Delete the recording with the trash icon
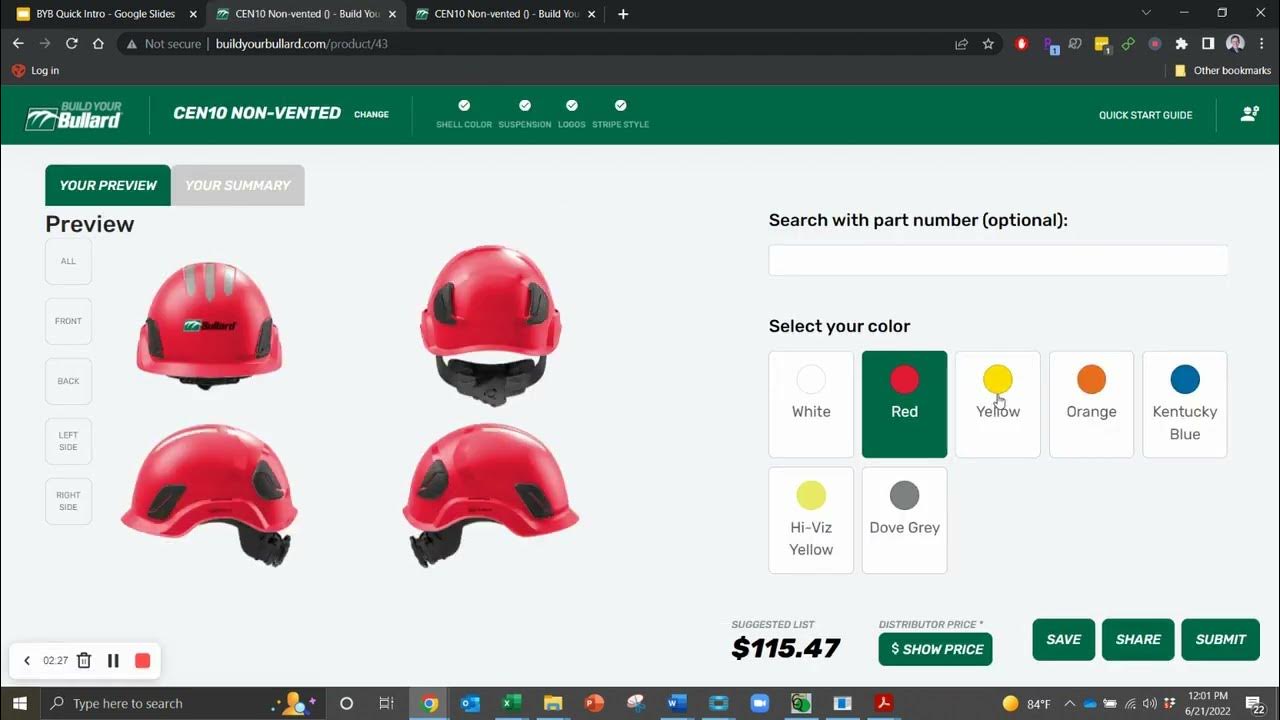 pyautogui.click(x=84, y=660)
